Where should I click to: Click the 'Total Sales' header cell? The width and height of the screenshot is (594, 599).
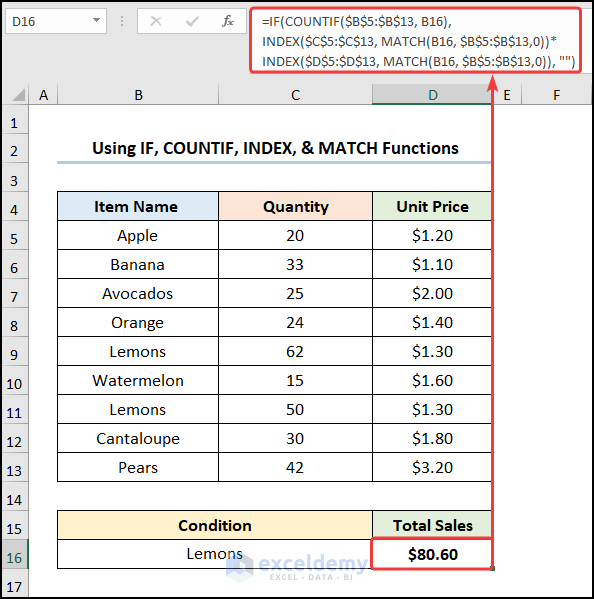click(432, 525)
